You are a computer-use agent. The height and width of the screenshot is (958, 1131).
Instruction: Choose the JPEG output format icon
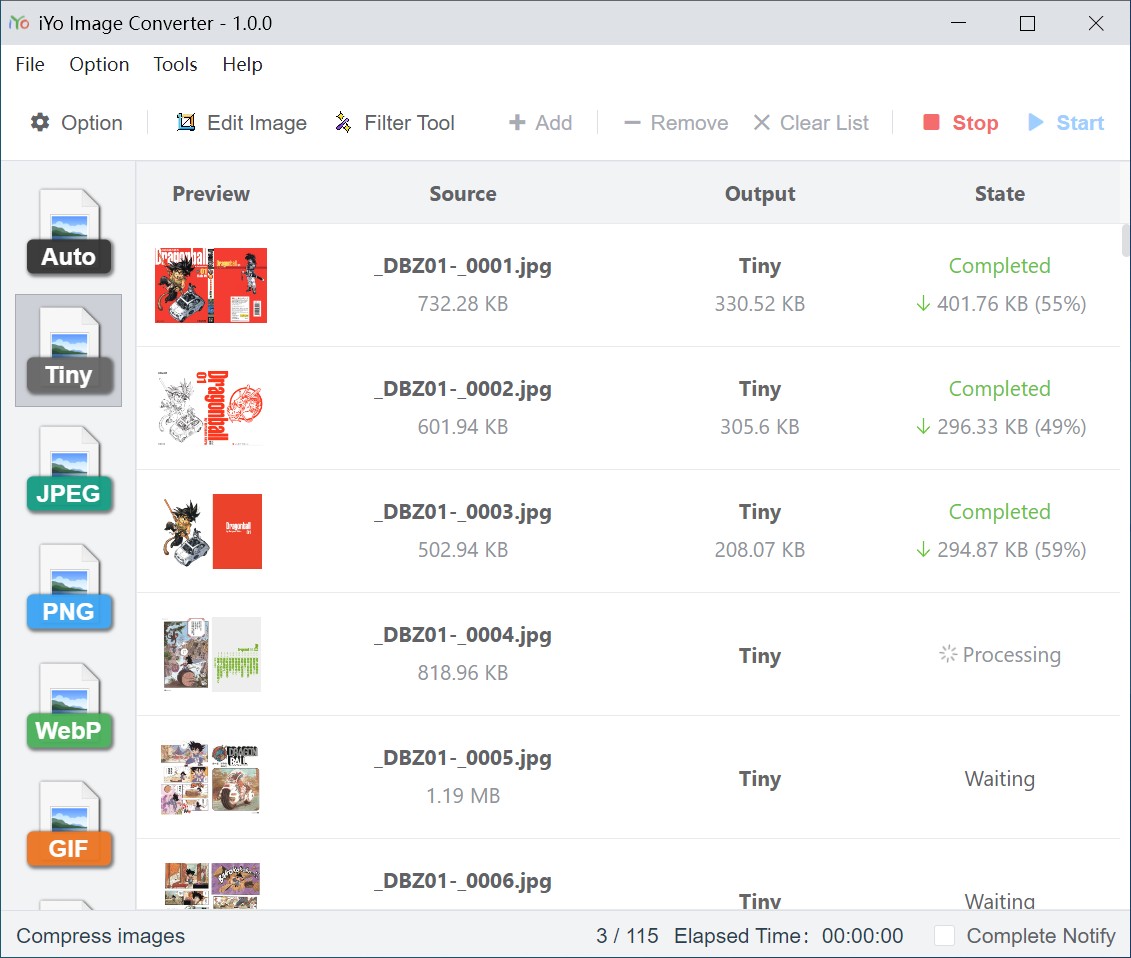coord(68,470)
